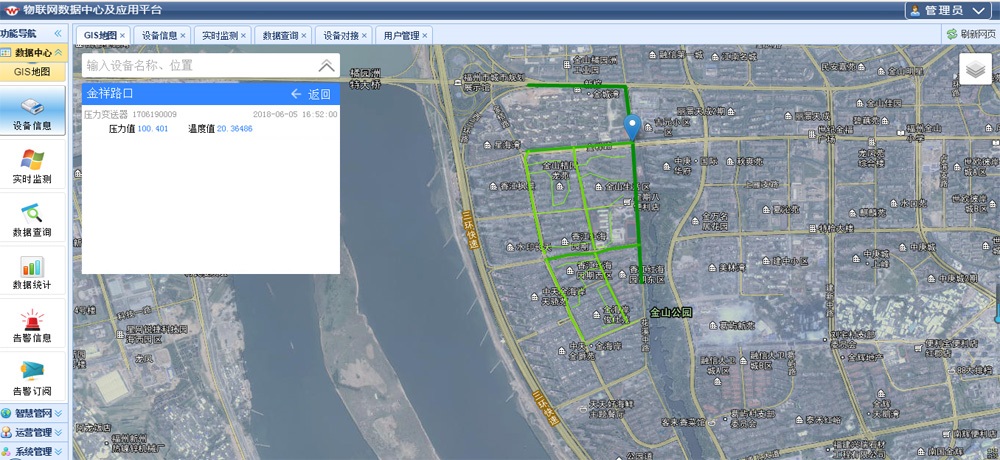1000x460 pixels.
Task: Switch to the 设备对接 tab
Action: pos(343,35)
